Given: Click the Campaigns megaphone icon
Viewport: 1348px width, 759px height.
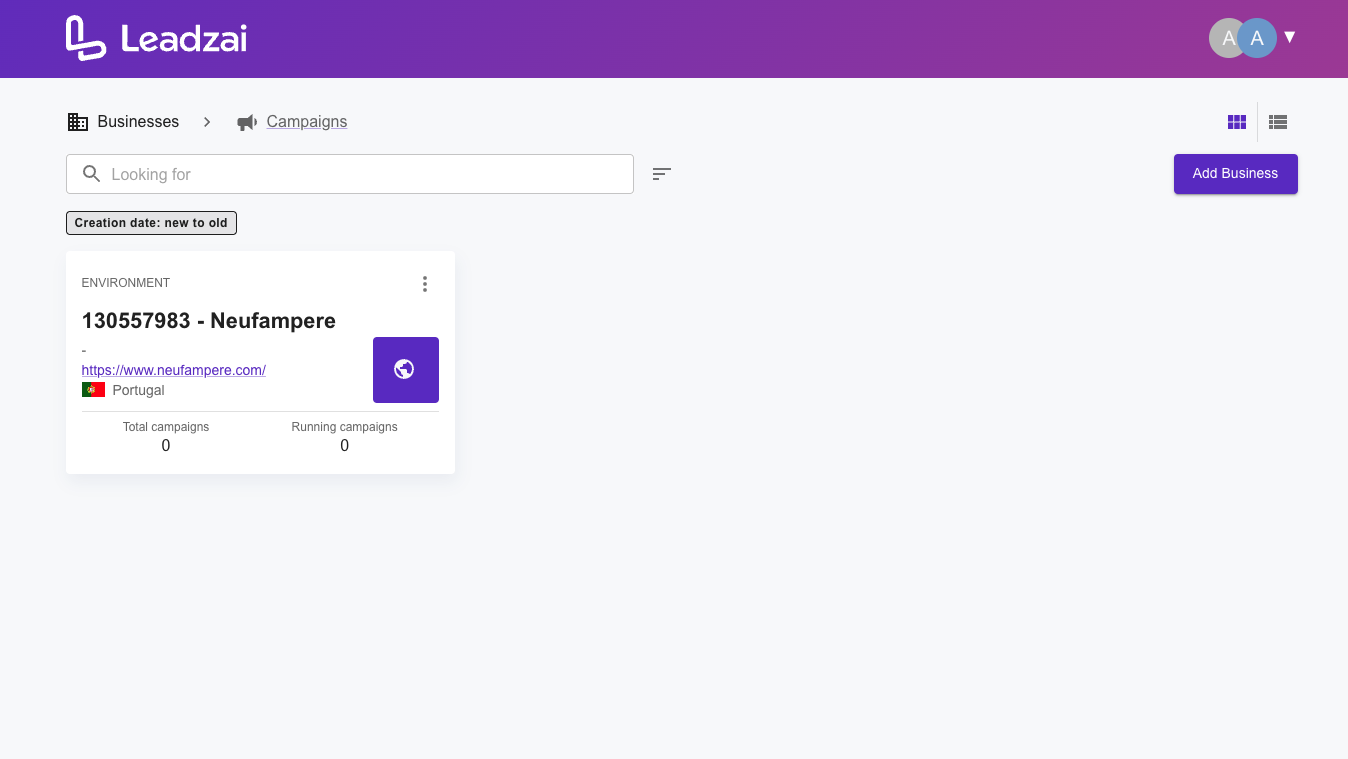Looking at the screenshot, I should tap(247, 122).
